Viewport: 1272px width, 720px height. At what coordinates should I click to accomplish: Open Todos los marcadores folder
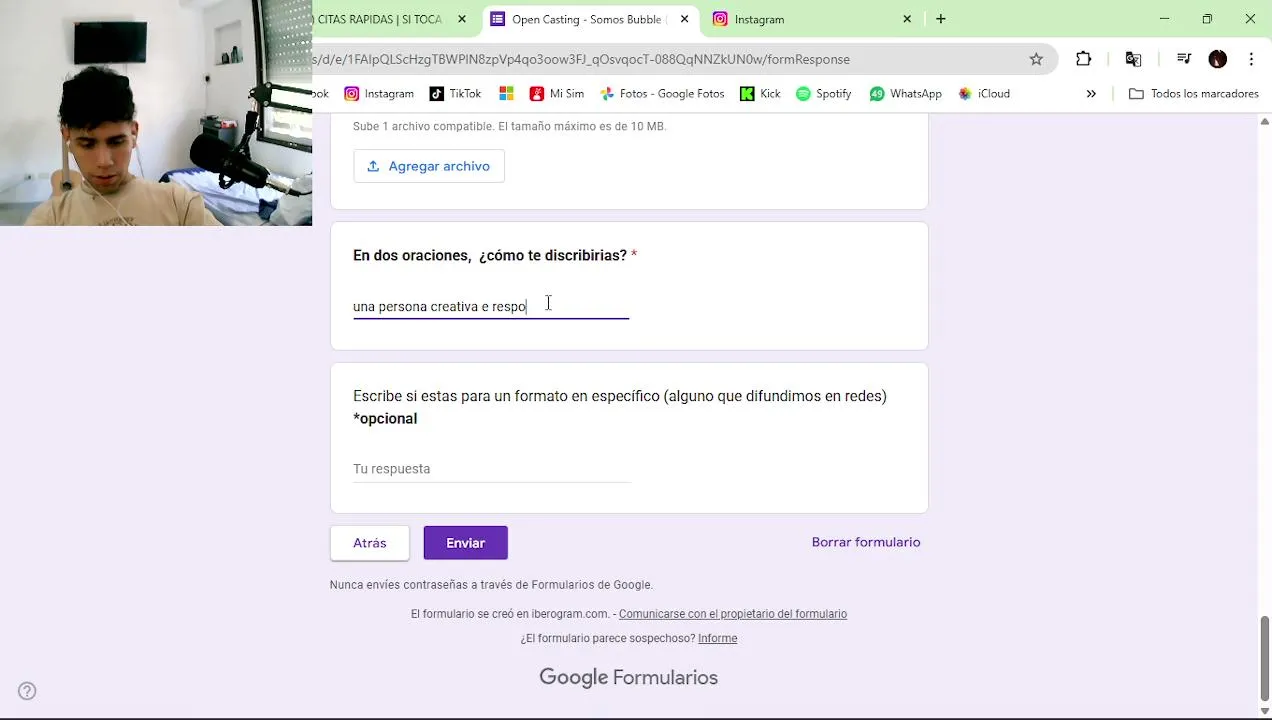[1193, 93]
